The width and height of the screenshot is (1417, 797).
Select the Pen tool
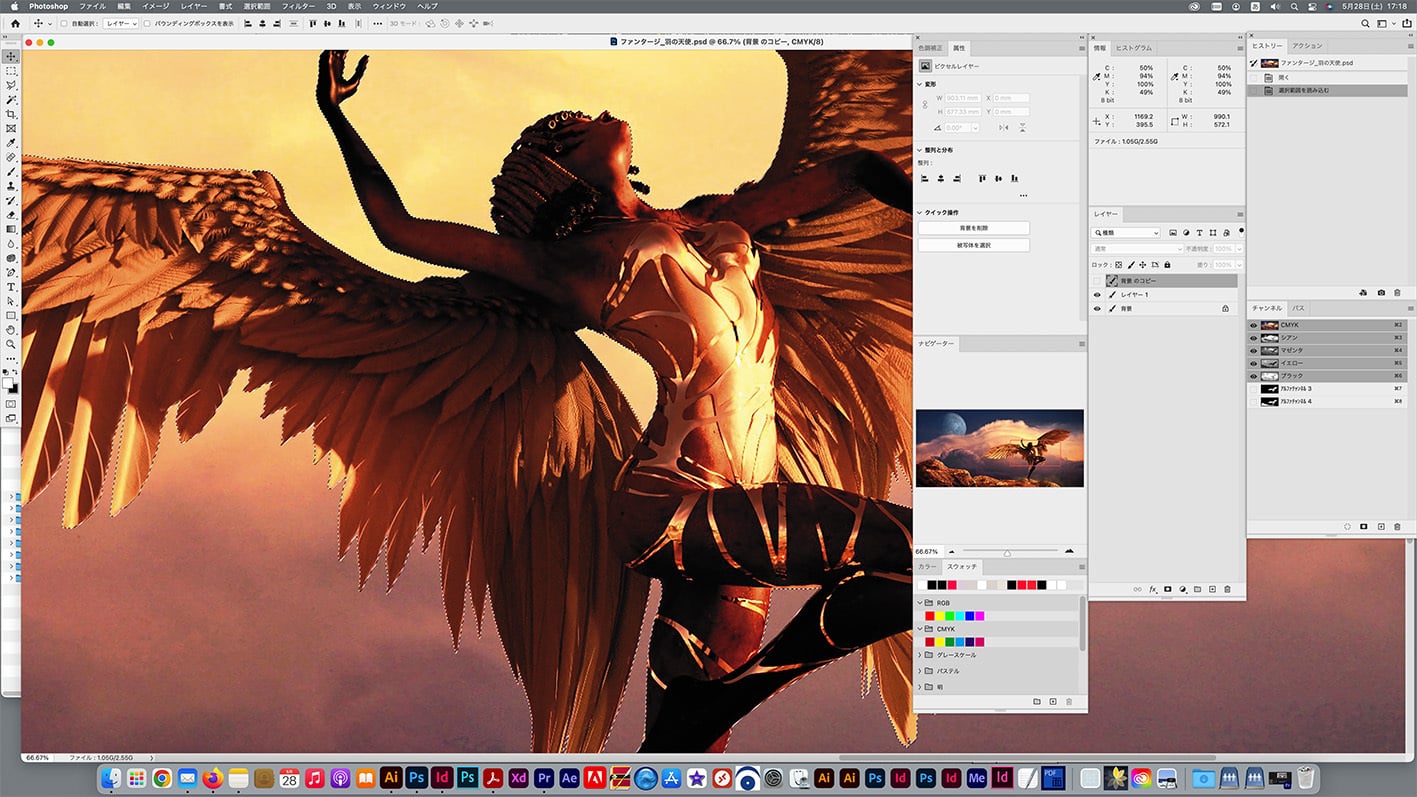pos(11,272)
